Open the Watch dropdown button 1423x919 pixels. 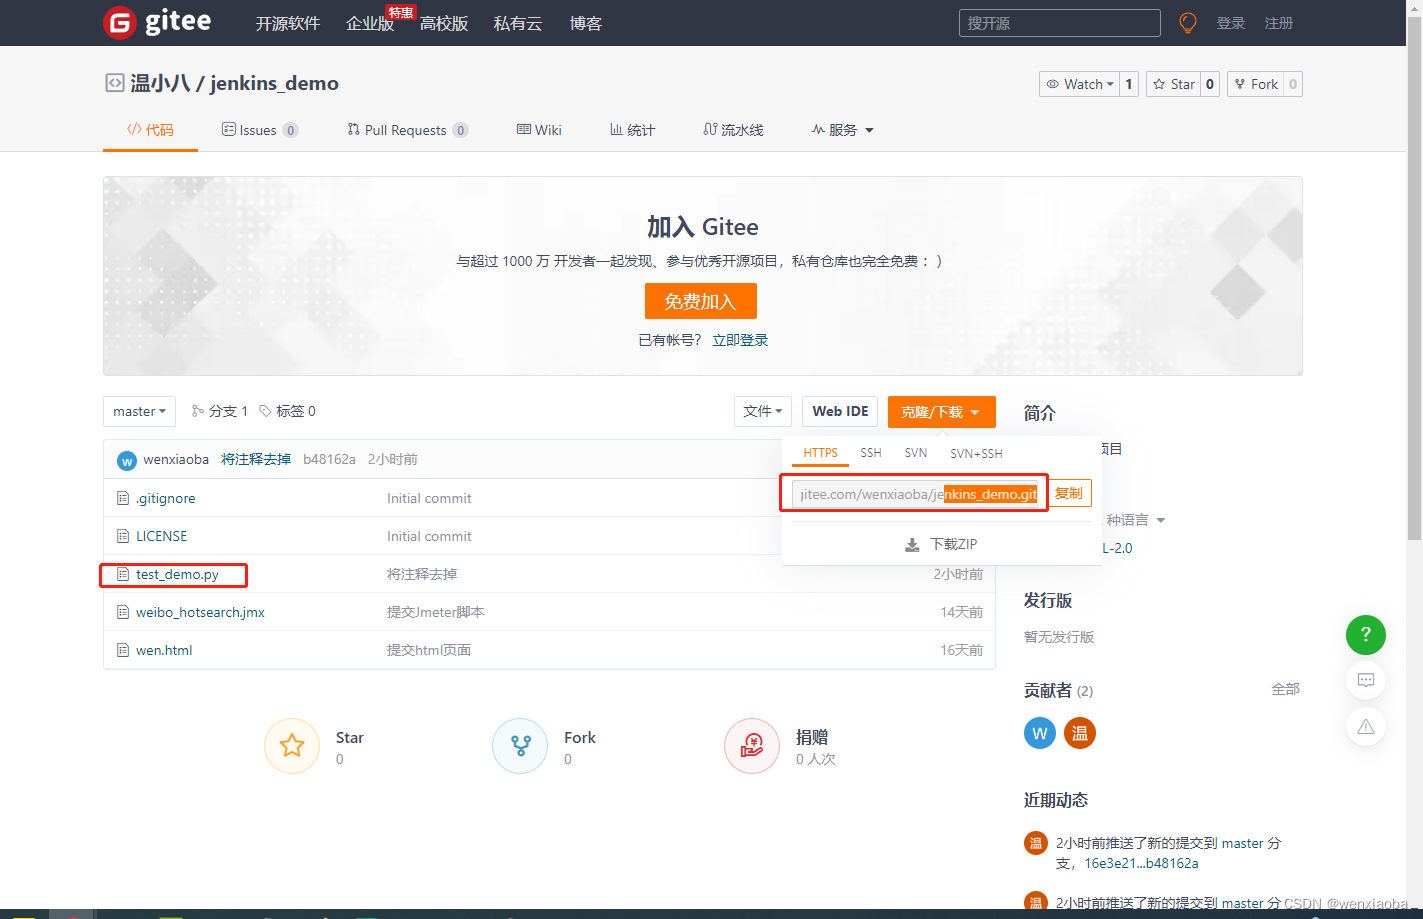(1078, 84)
